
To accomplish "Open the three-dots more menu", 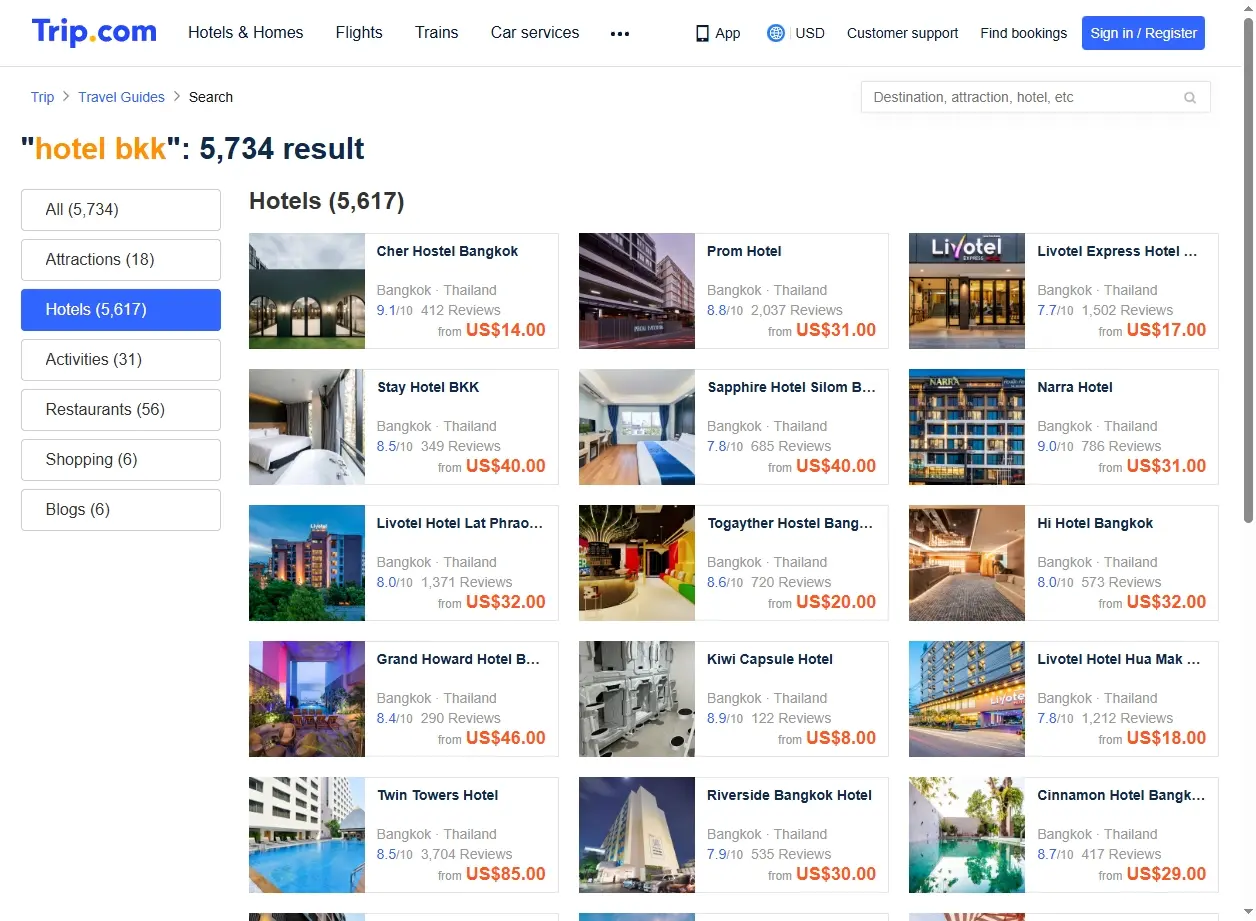I will [x=620, y=33].
